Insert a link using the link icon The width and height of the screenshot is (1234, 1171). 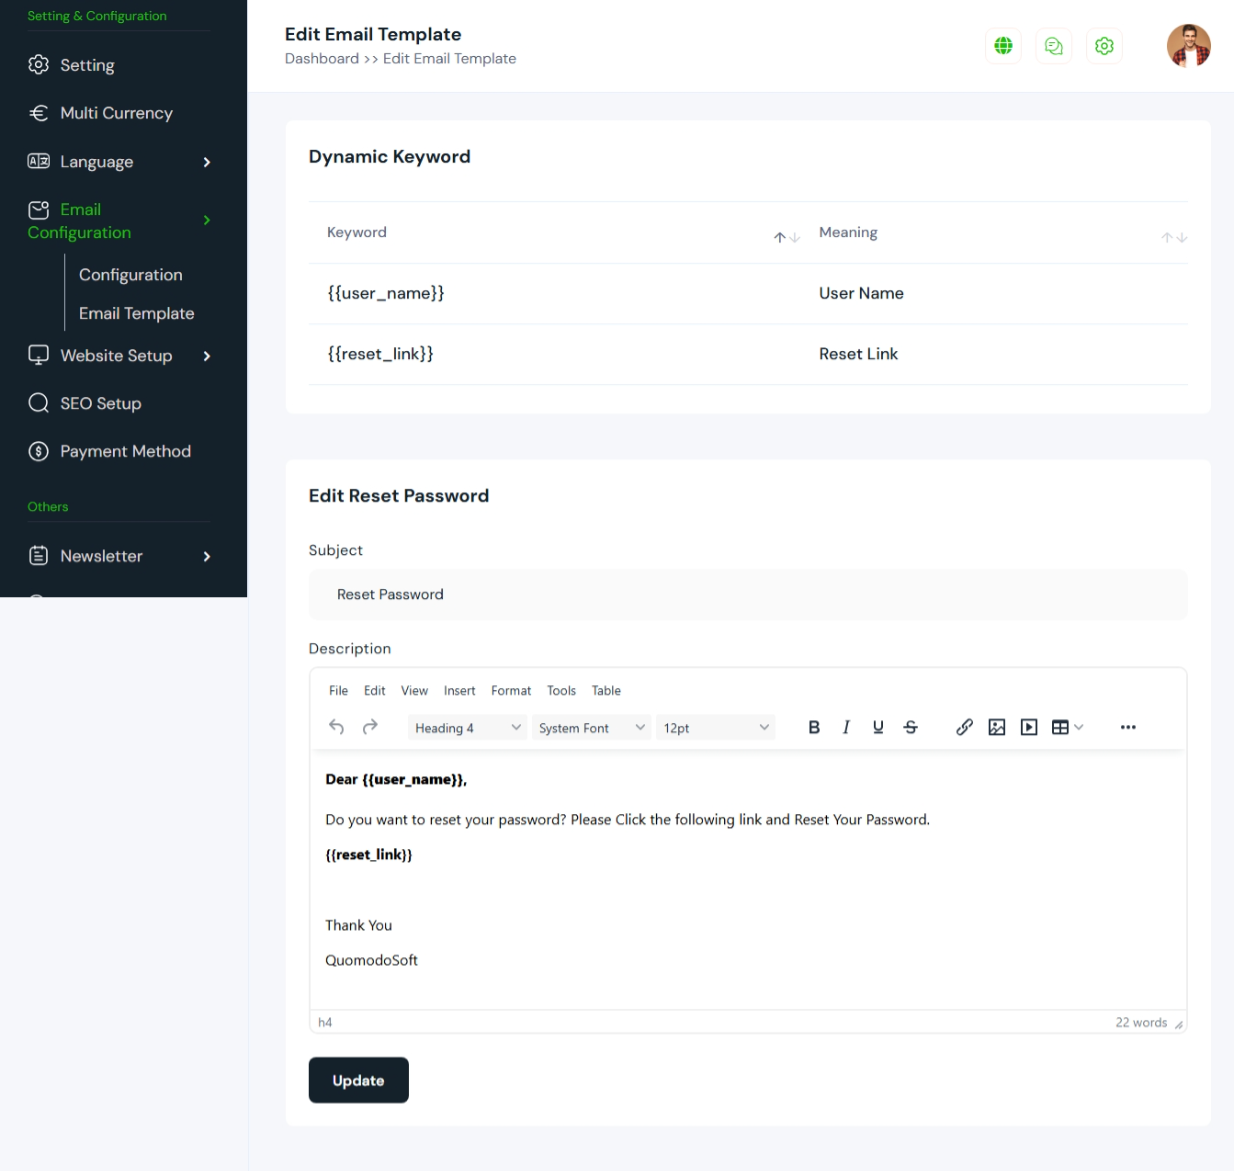[964, 727]
